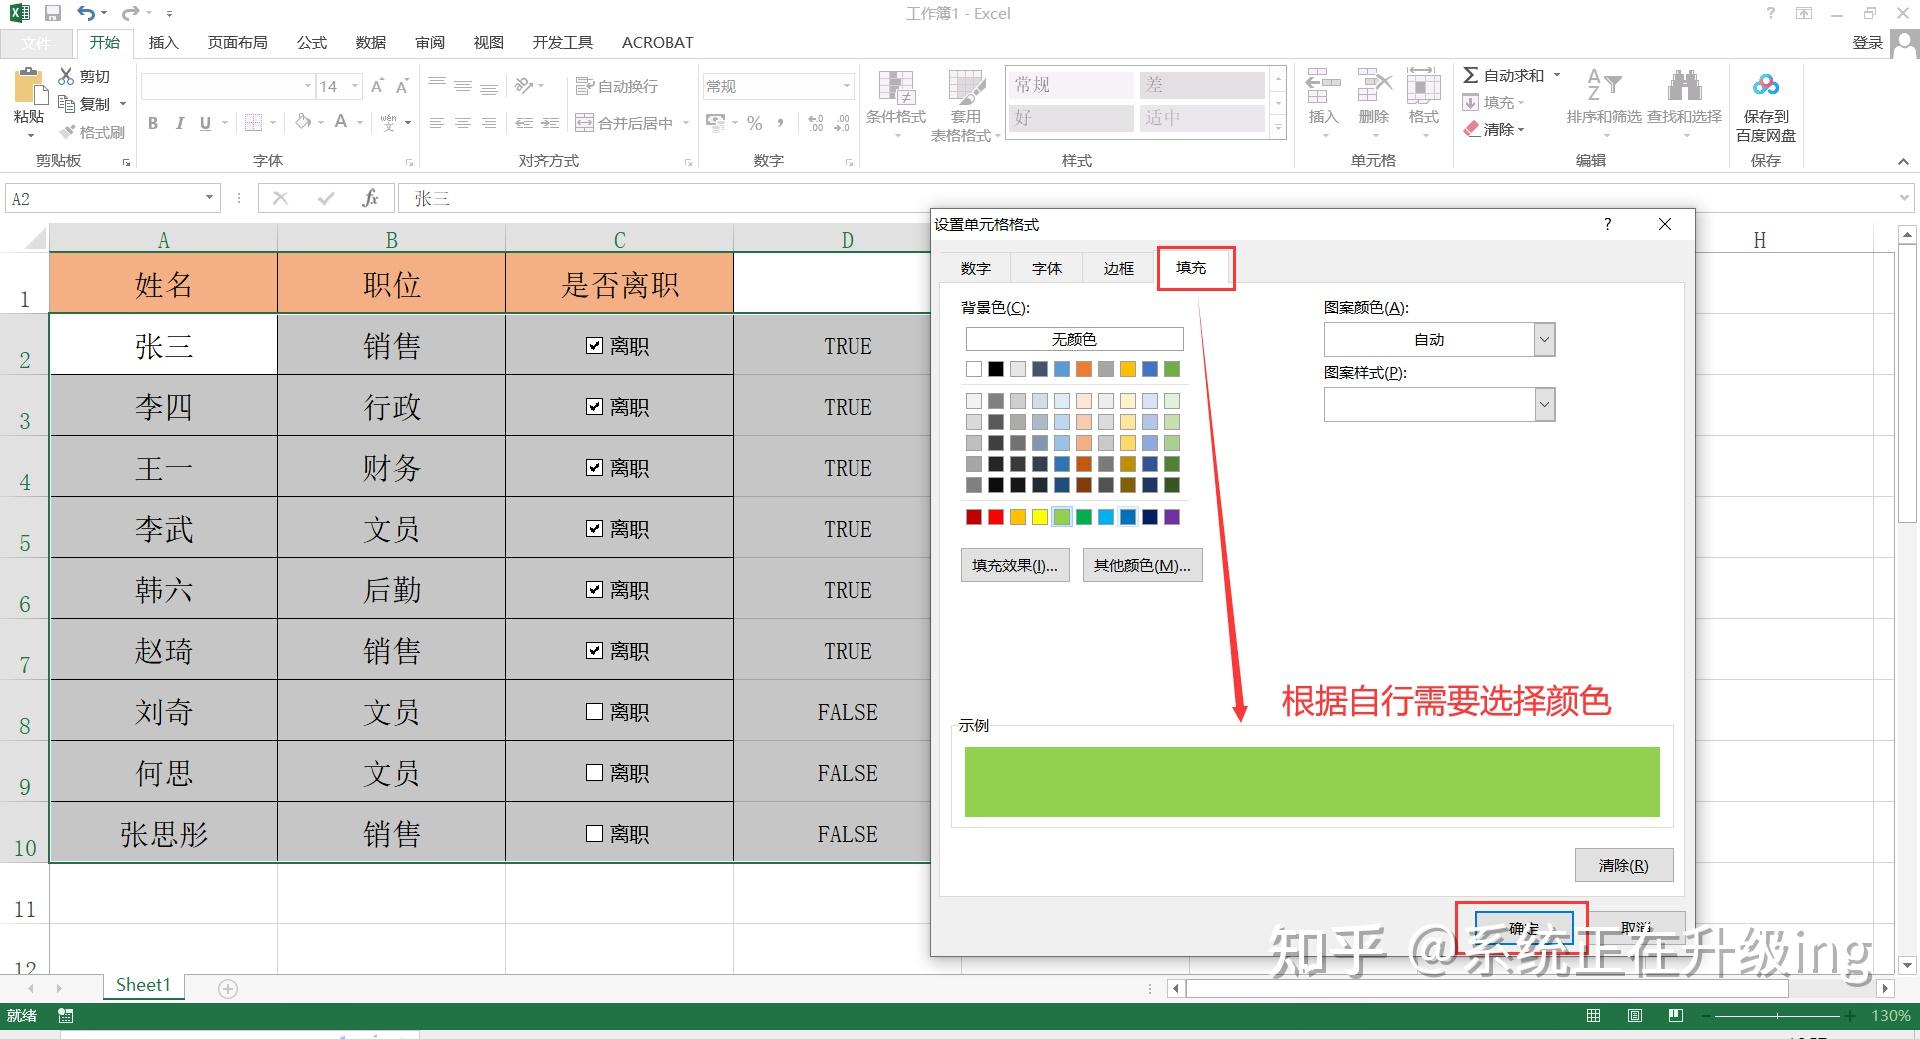
Task: Open the pattern color (图案颜色) dropdown
Action: point(1544,340)
